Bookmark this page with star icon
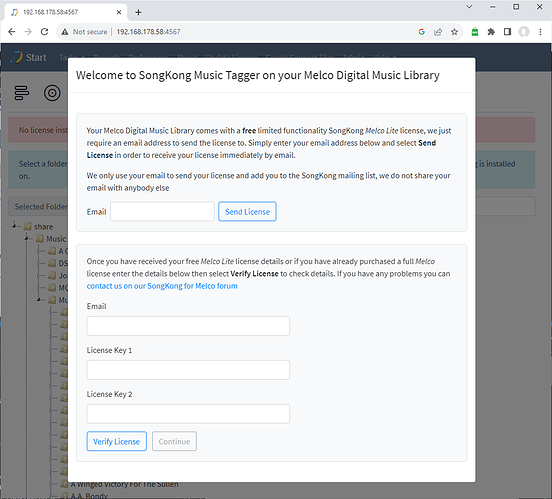The height and width of the screenshot is (499, 552). point(454,32)
